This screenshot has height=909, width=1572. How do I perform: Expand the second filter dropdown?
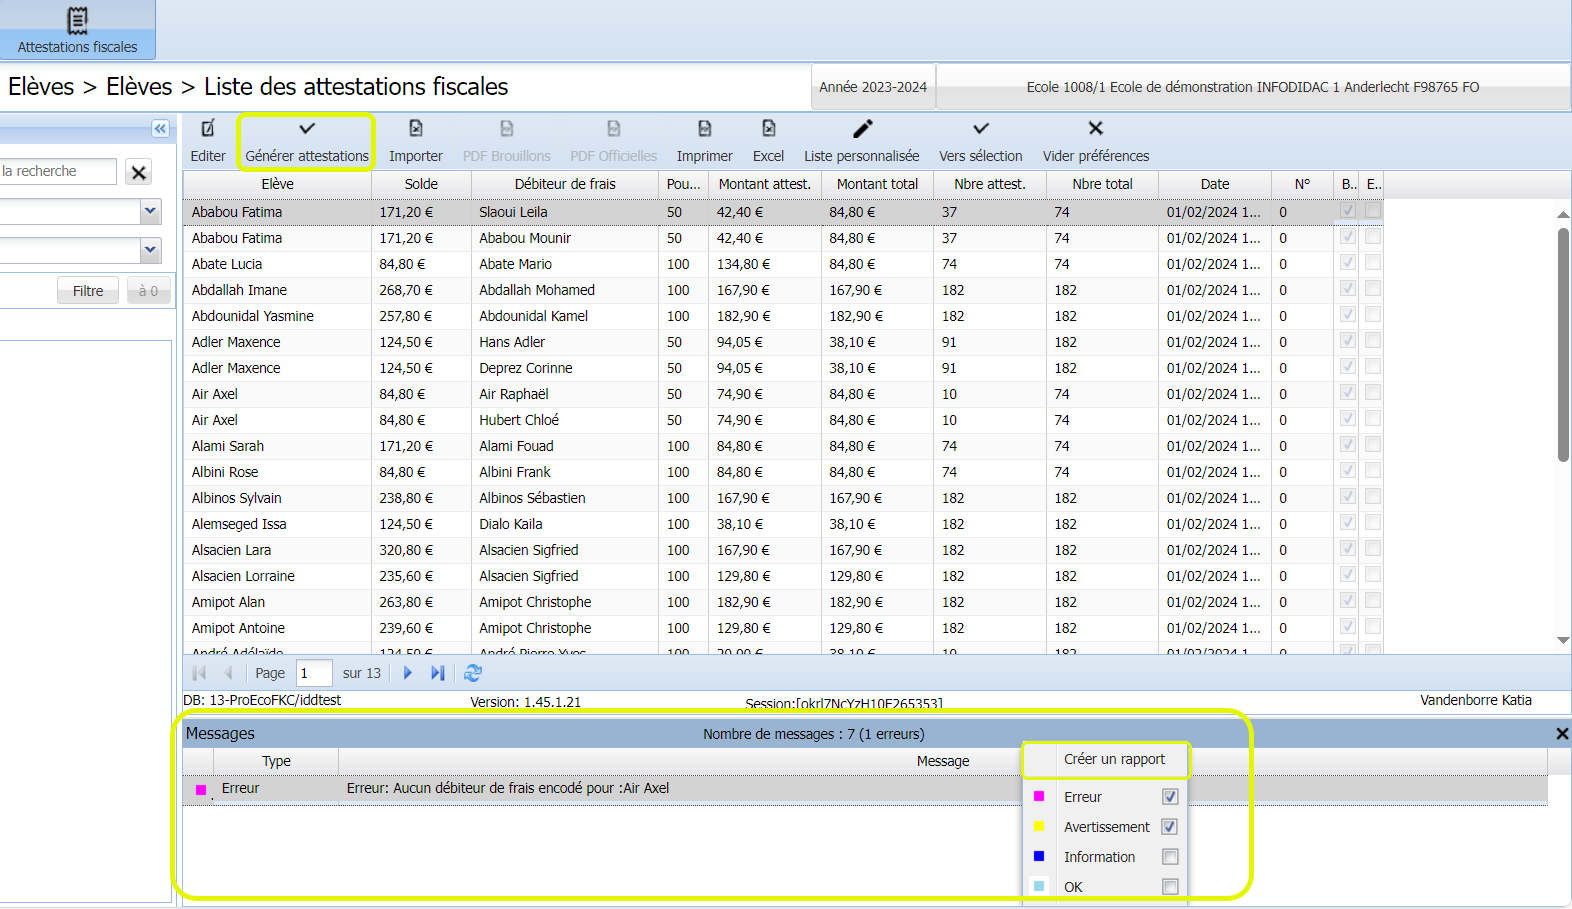pos(150,250)
